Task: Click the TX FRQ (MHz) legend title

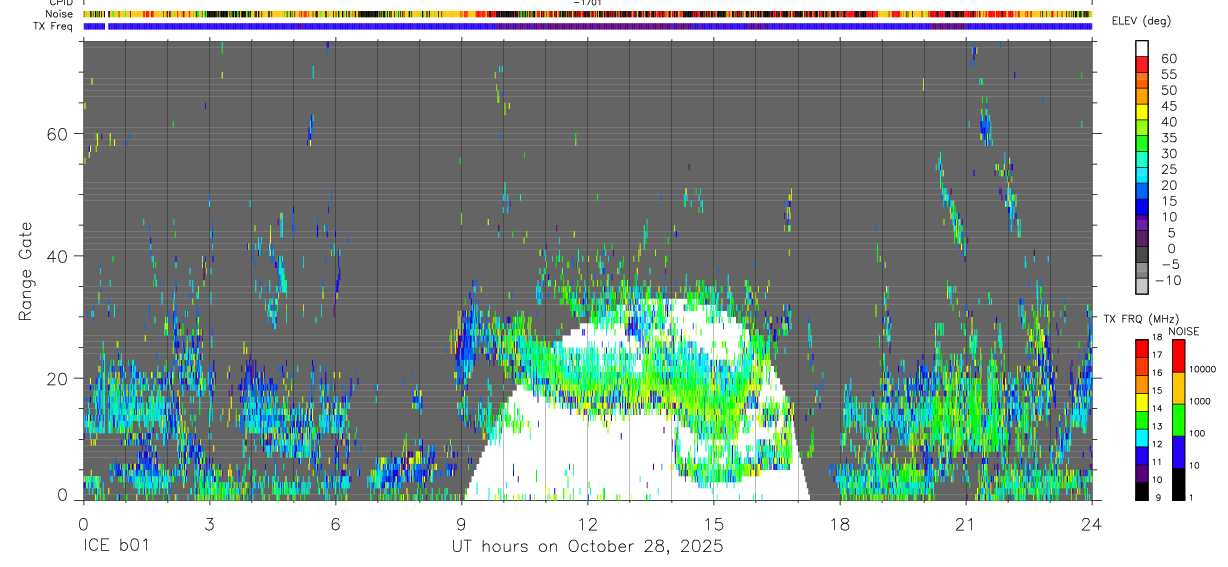Action: (1141, 319)
